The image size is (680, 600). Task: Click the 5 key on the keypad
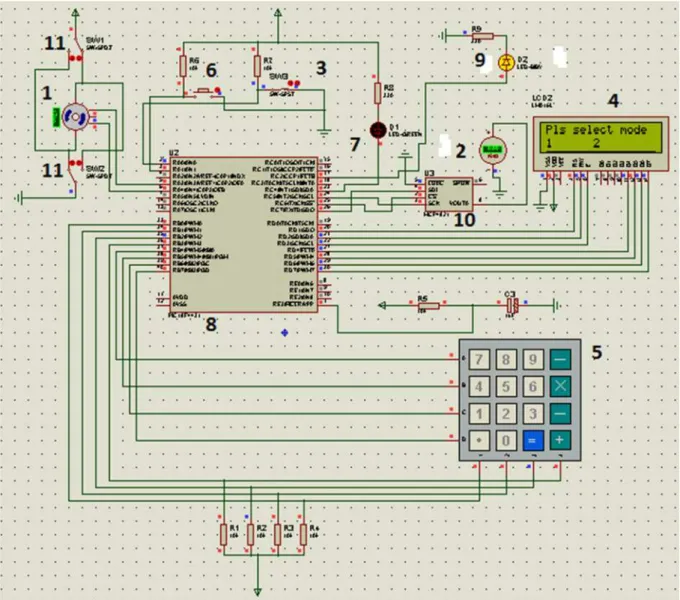pyautogui.click(x=506, y=386)
